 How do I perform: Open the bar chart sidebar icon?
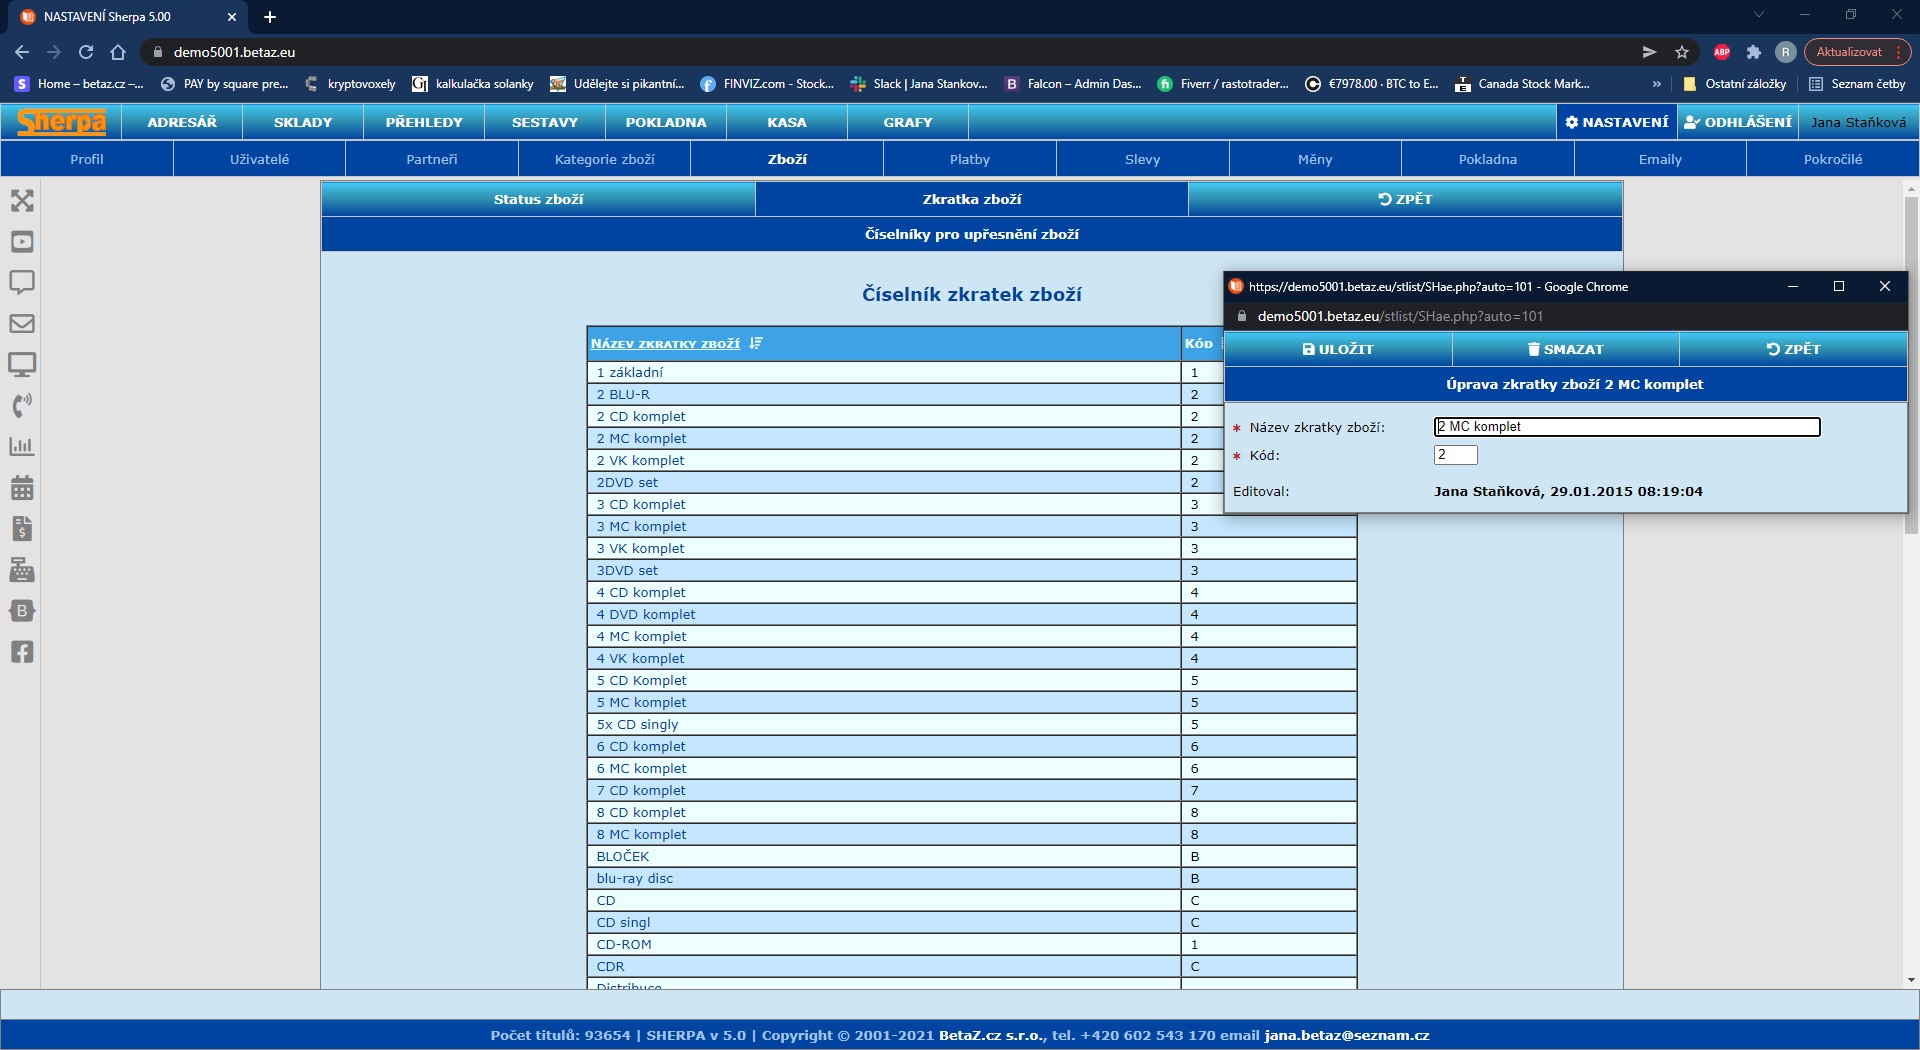coord(22,447)
